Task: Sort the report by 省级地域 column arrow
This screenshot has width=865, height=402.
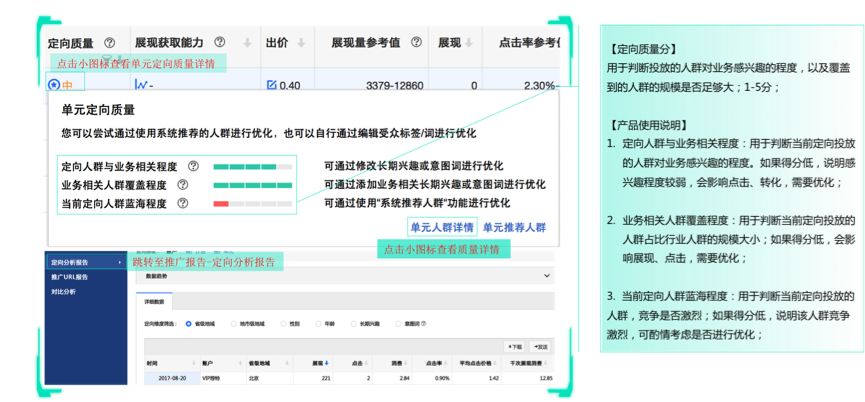Action: click(x=289, y=363)
